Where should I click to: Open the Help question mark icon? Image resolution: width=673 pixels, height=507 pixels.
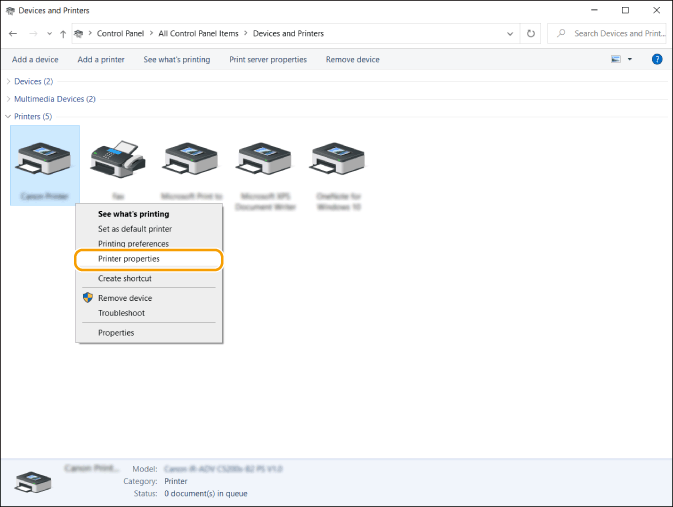(657, 59)
